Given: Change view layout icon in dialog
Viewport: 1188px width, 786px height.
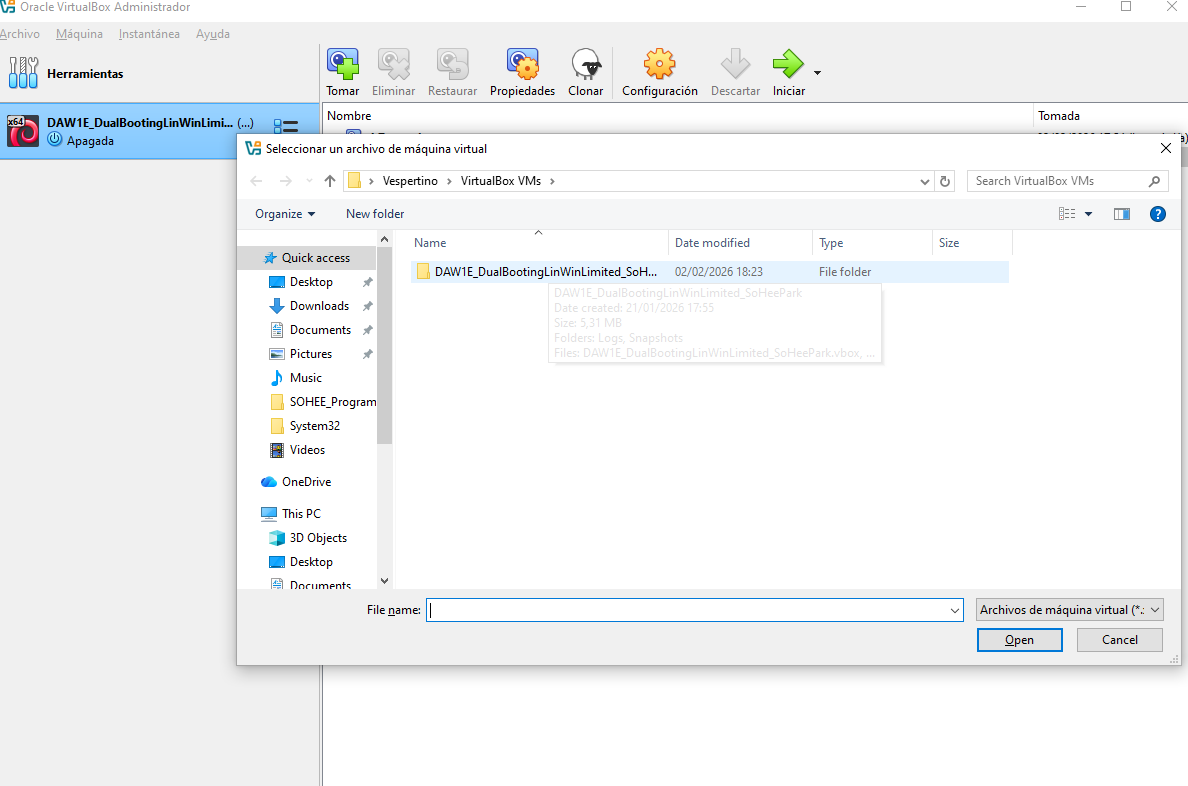Looking at the screenshot, I should (x=1067, y=214).
